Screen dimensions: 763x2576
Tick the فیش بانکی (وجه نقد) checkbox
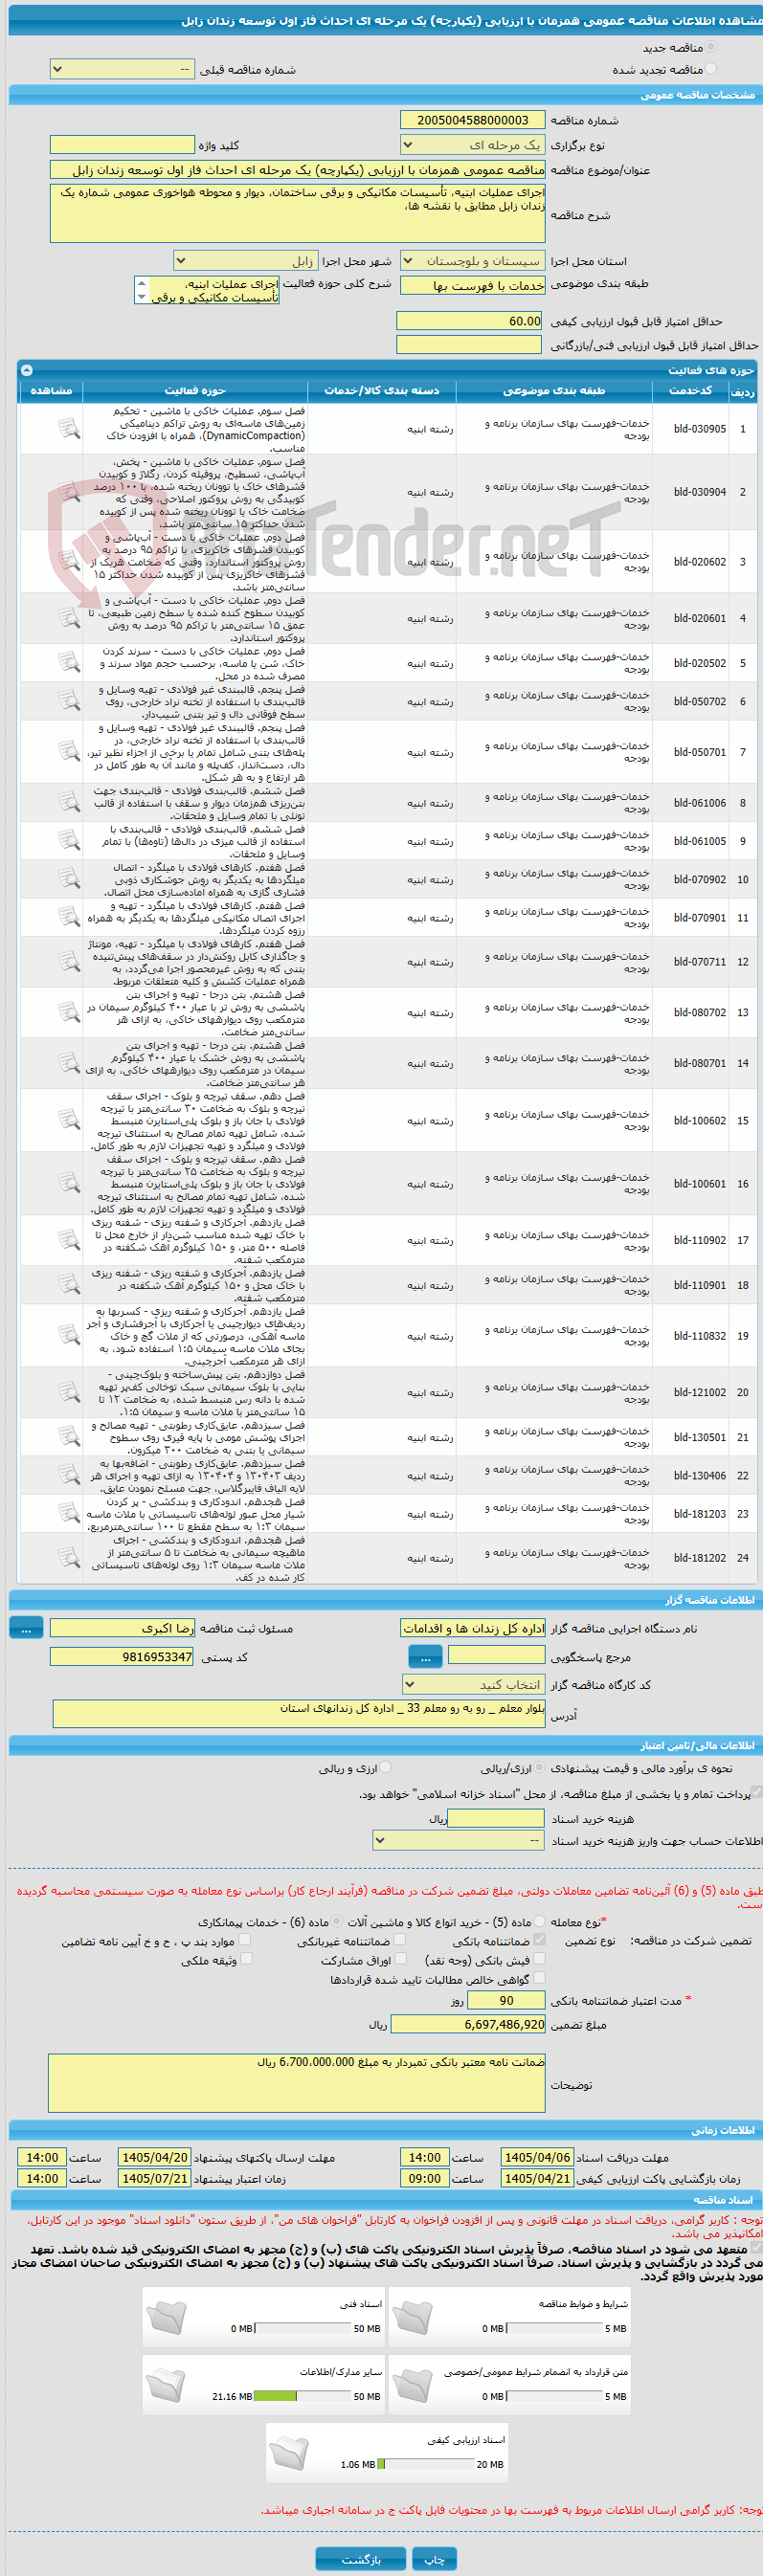click(x=540, y=1959)
